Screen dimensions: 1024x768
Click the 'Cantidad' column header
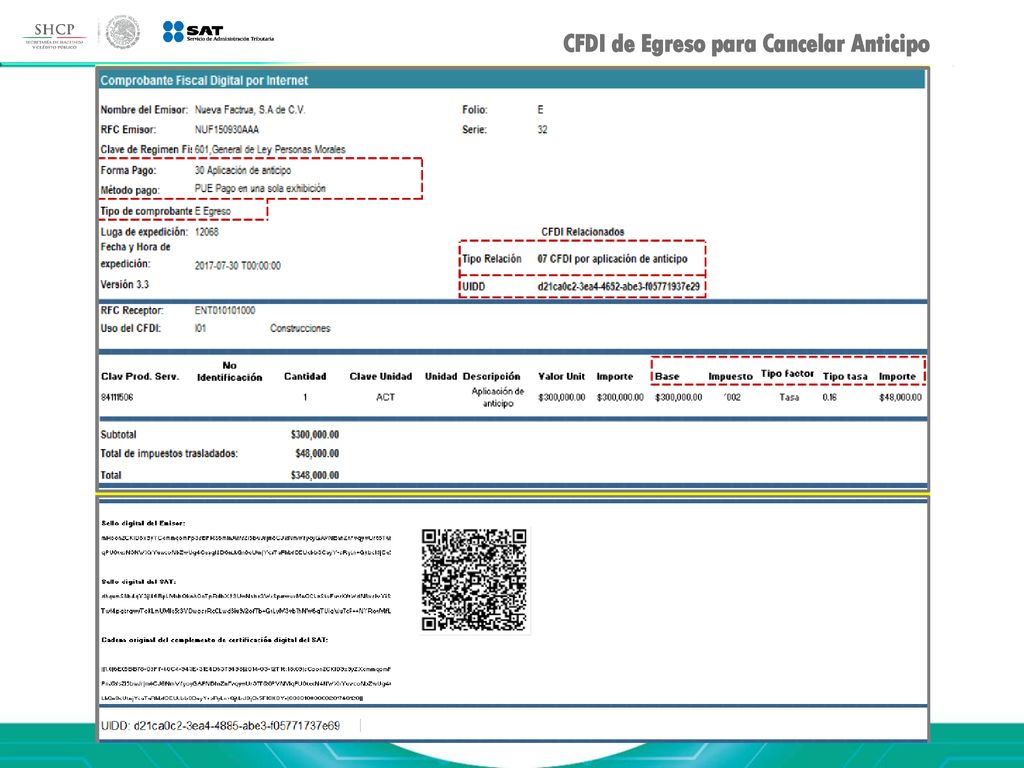[305, 377]
